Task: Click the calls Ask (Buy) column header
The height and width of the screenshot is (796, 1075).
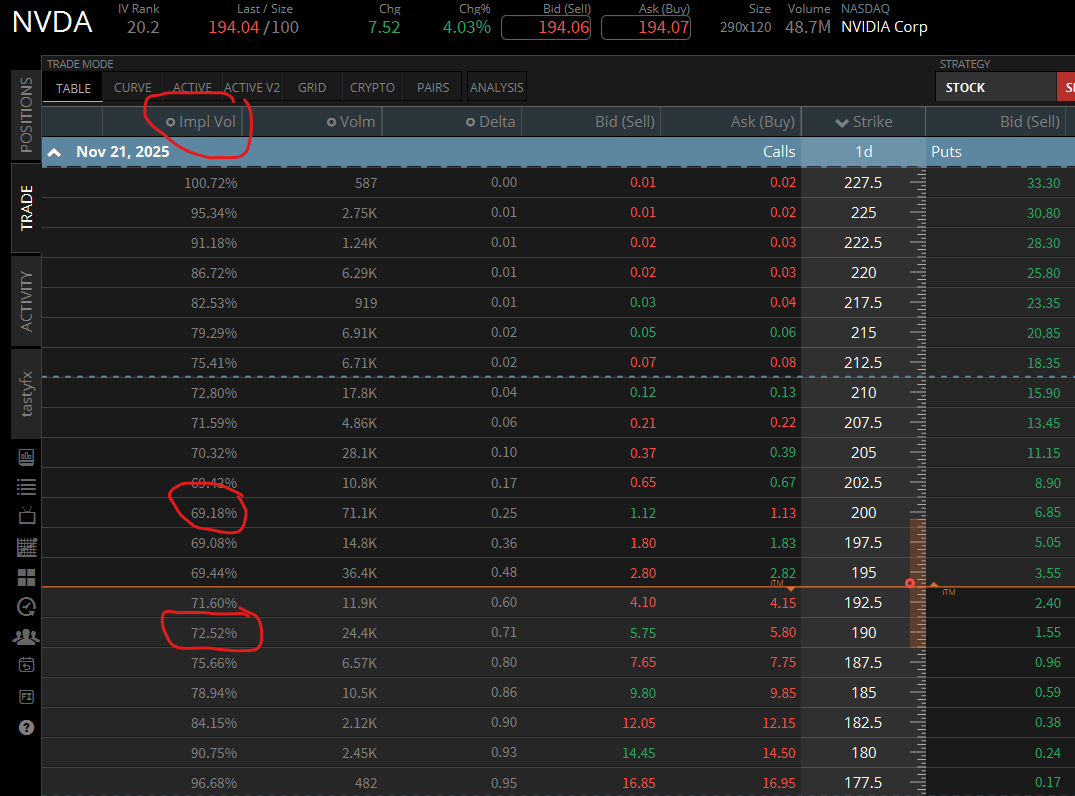Action: (x=762, y=122)
